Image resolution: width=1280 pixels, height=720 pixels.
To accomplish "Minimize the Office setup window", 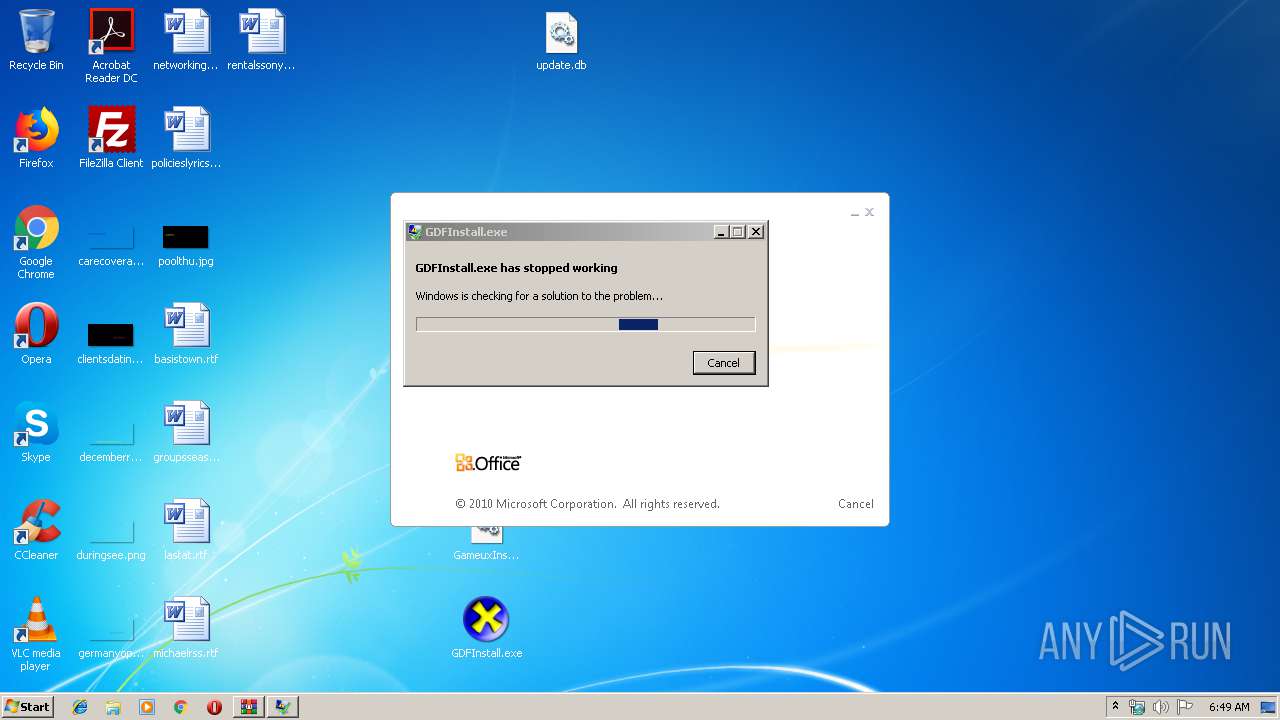I will pyautogui.click(x=855, y=213).
